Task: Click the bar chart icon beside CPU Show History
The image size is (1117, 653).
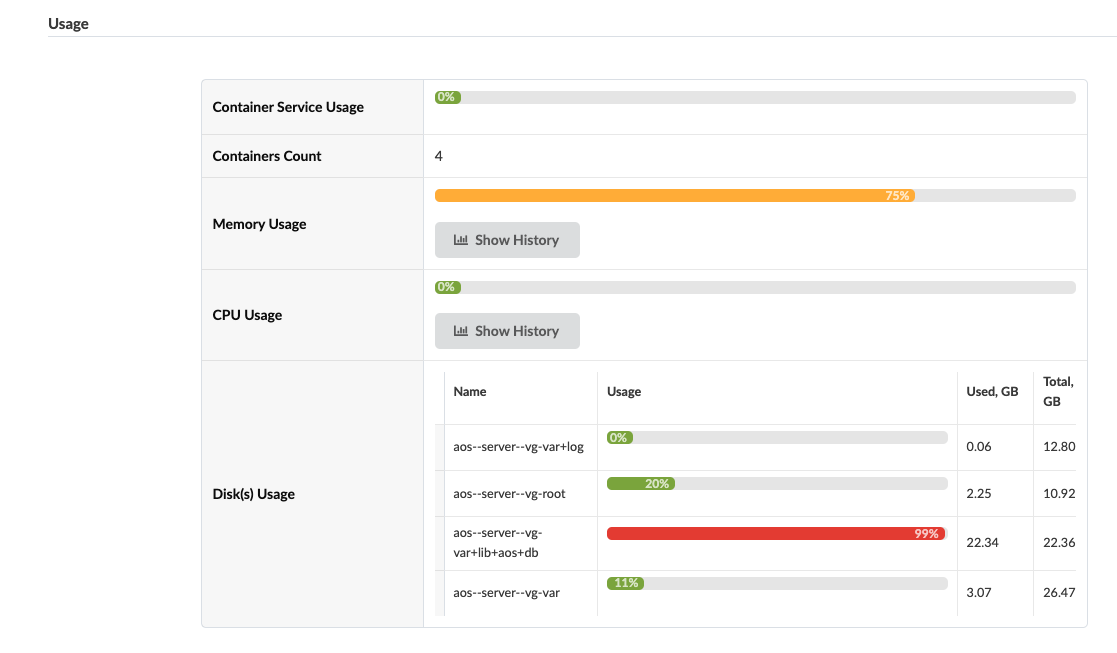Action: point(461,331)
